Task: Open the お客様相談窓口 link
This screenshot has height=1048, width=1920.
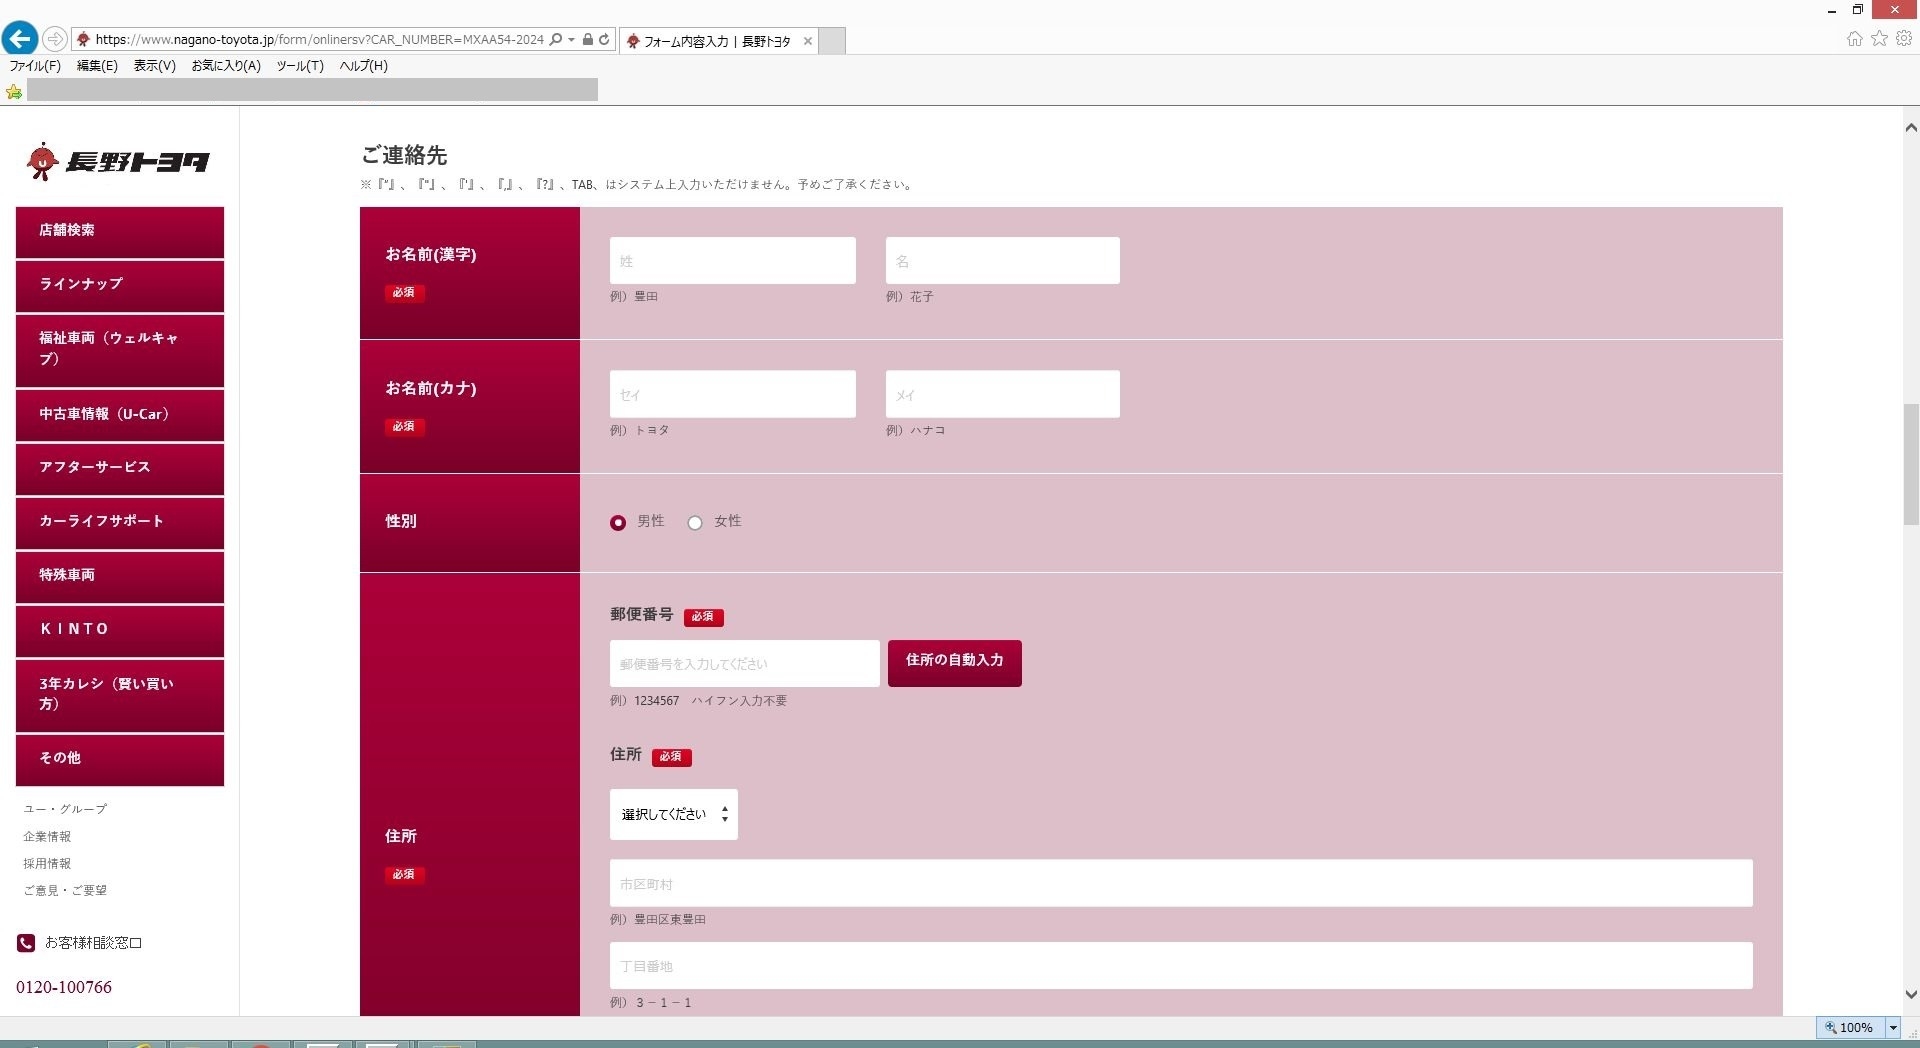Action: [93, 943]
